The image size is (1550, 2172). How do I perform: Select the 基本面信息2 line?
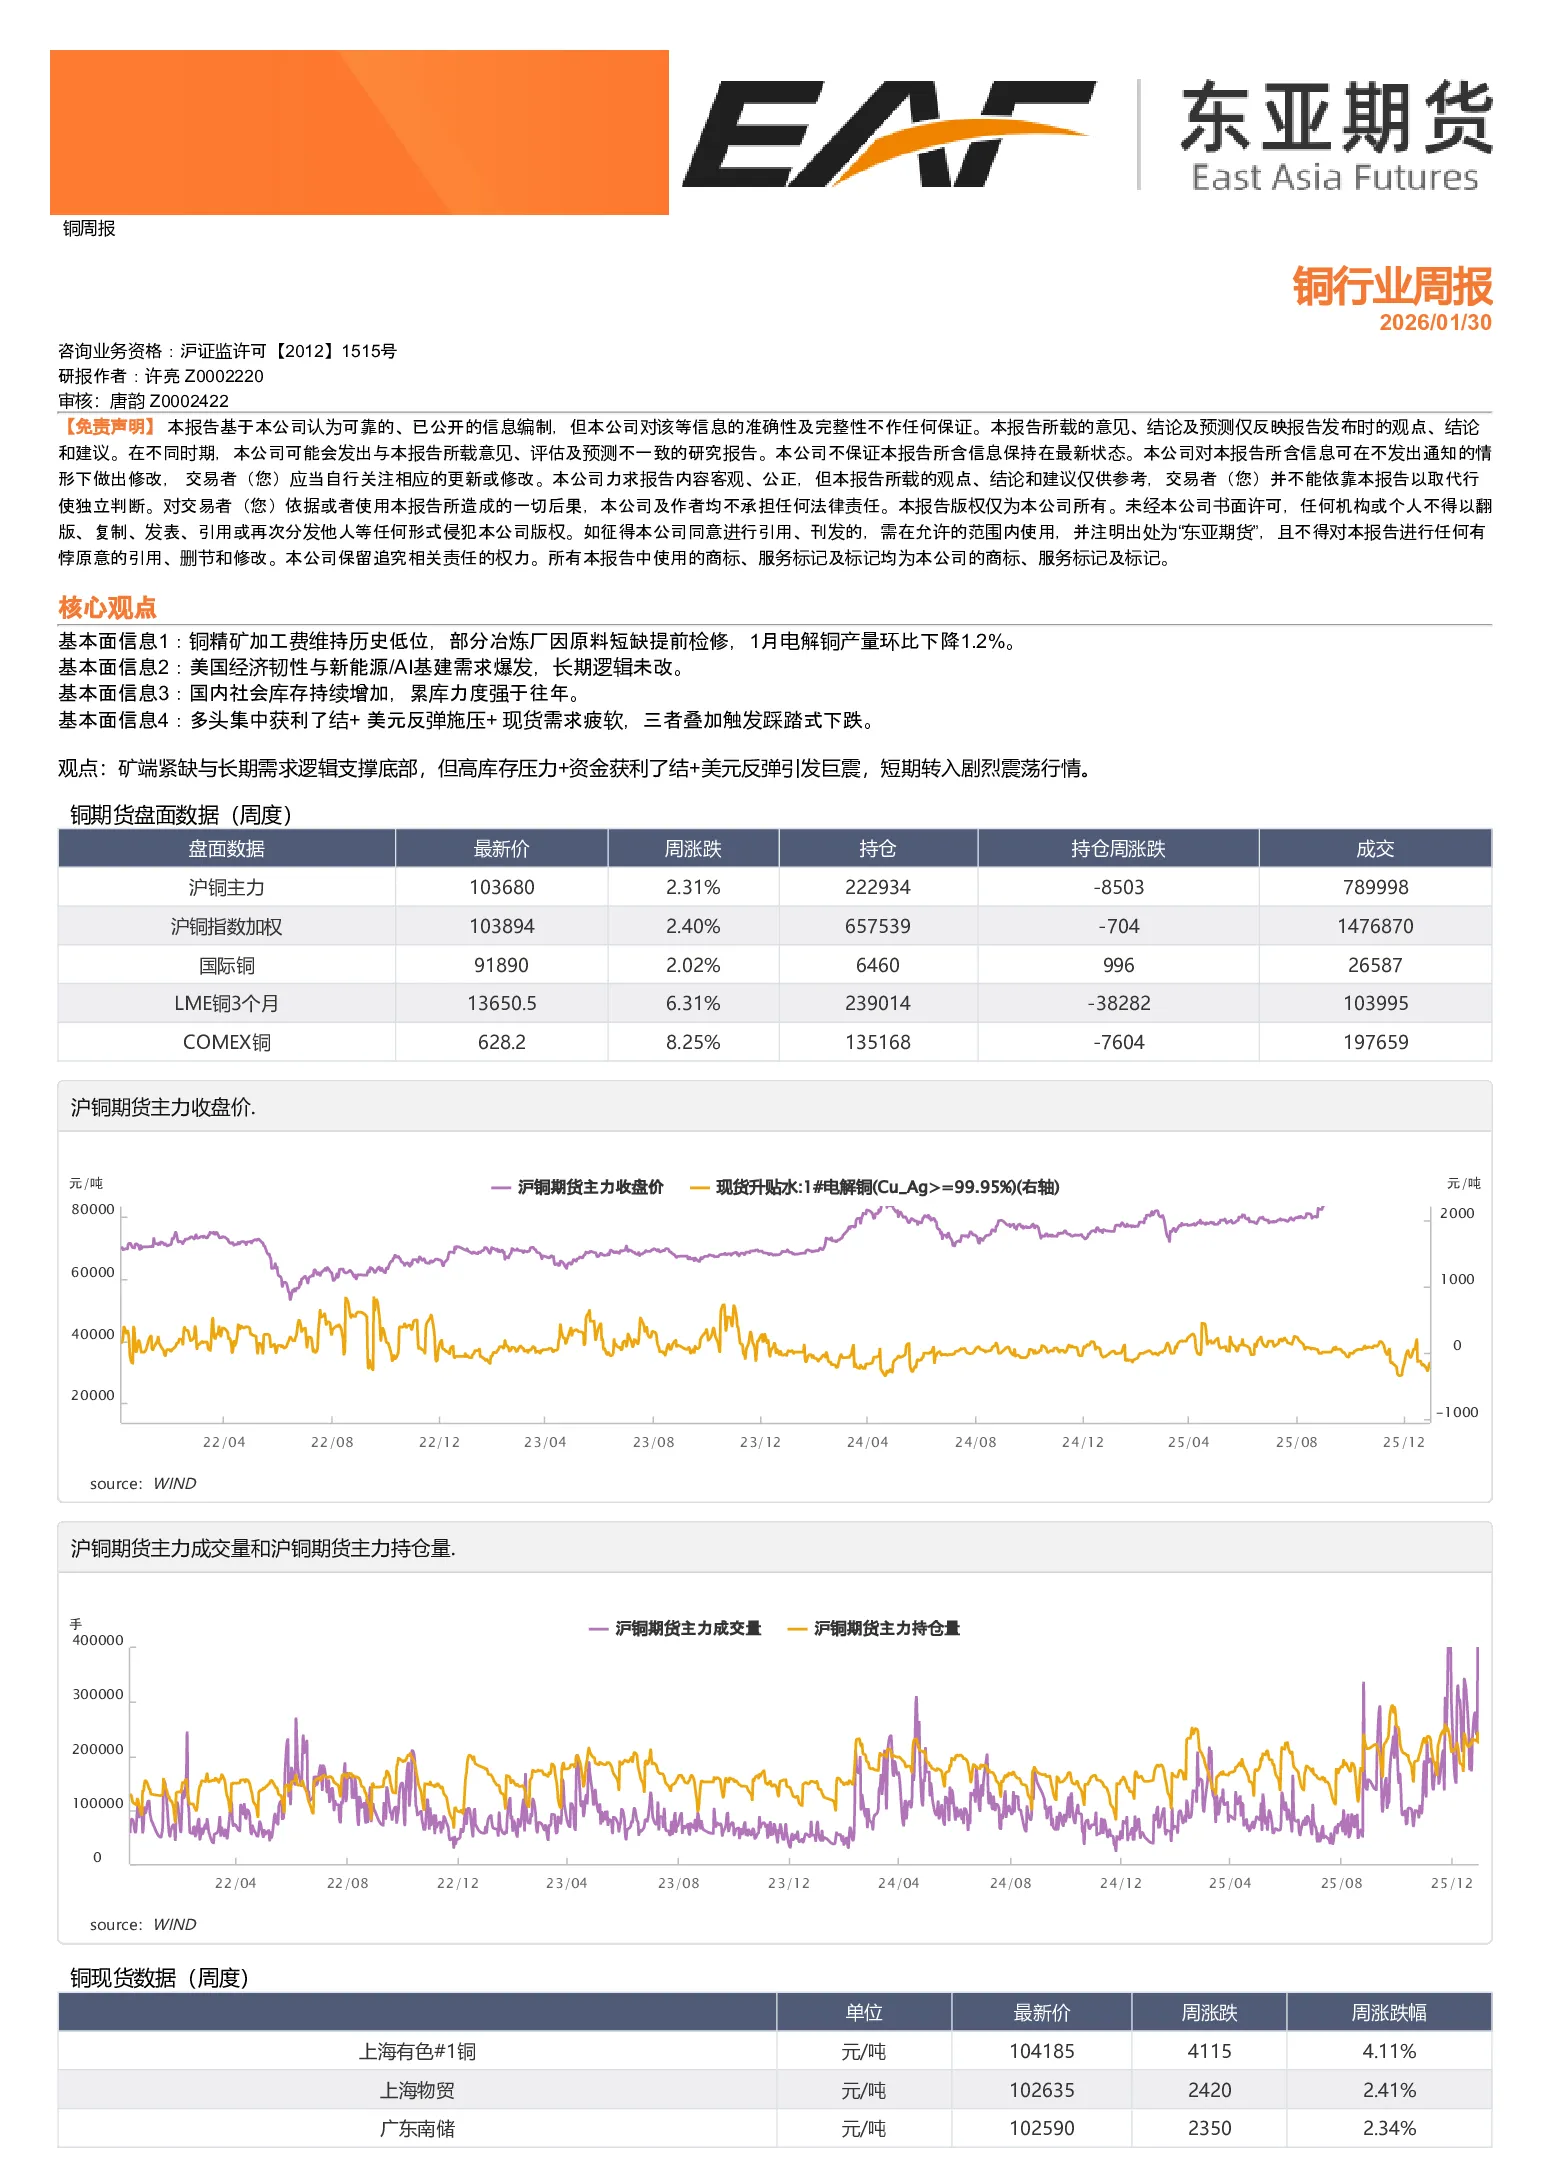[x=371, y=667]
